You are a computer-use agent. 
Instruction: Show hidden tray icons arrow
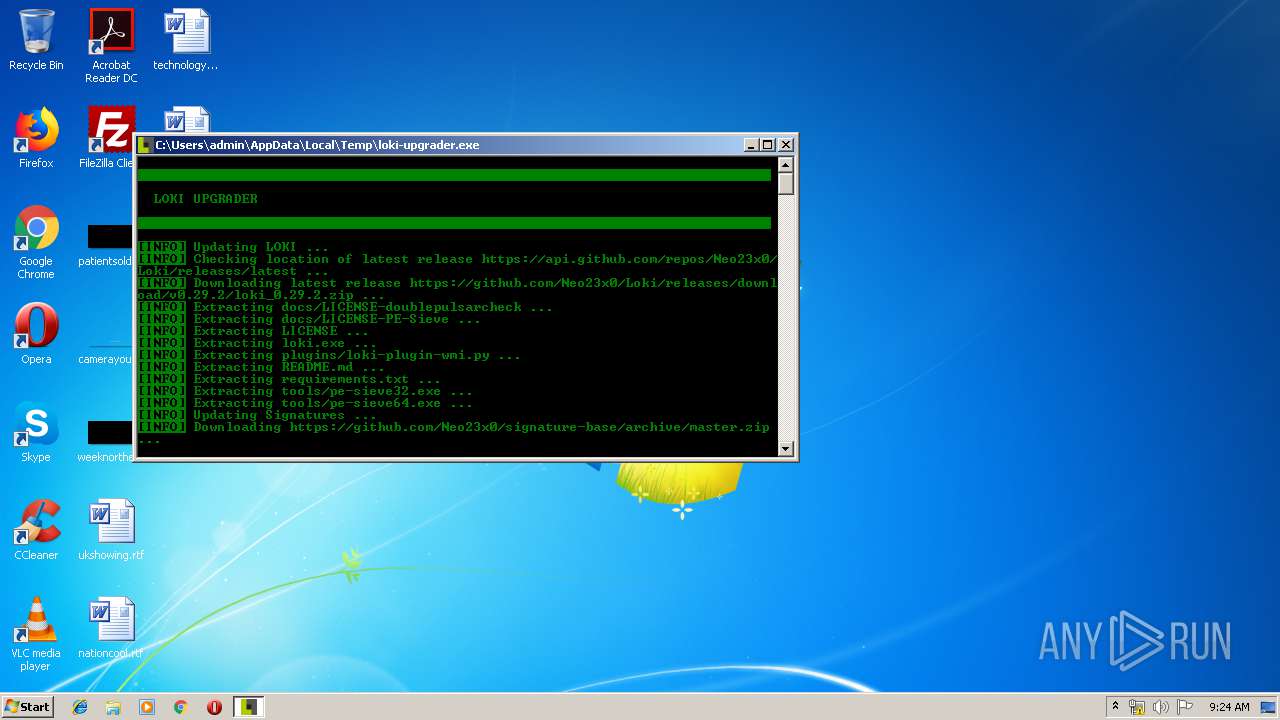click(x=1115, y=707)
